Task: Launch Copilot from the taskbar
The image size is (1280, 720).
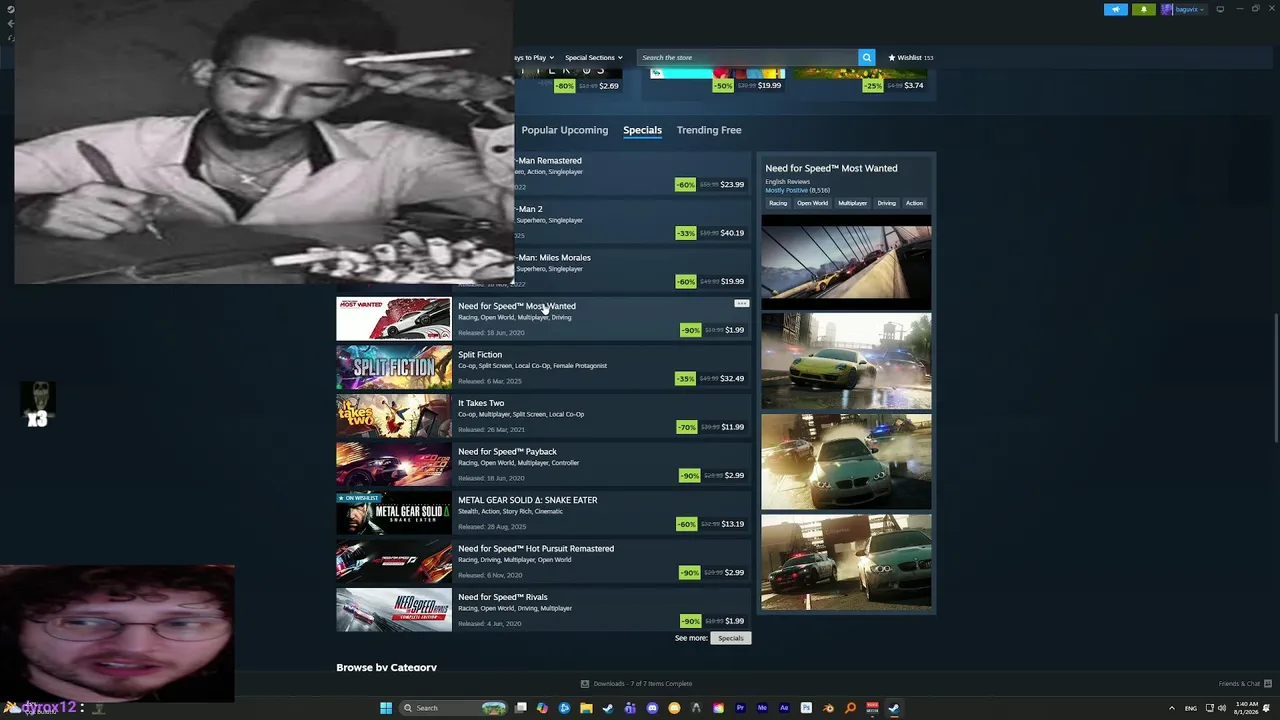Action: (542, 708)
